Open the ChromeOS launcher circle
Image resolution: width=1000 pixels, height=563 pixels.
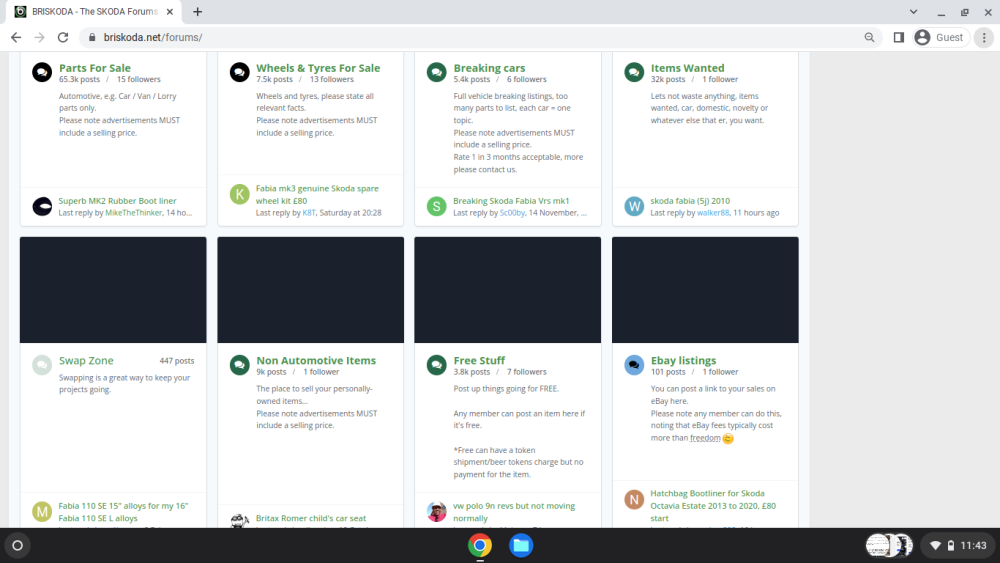point(17,545)
